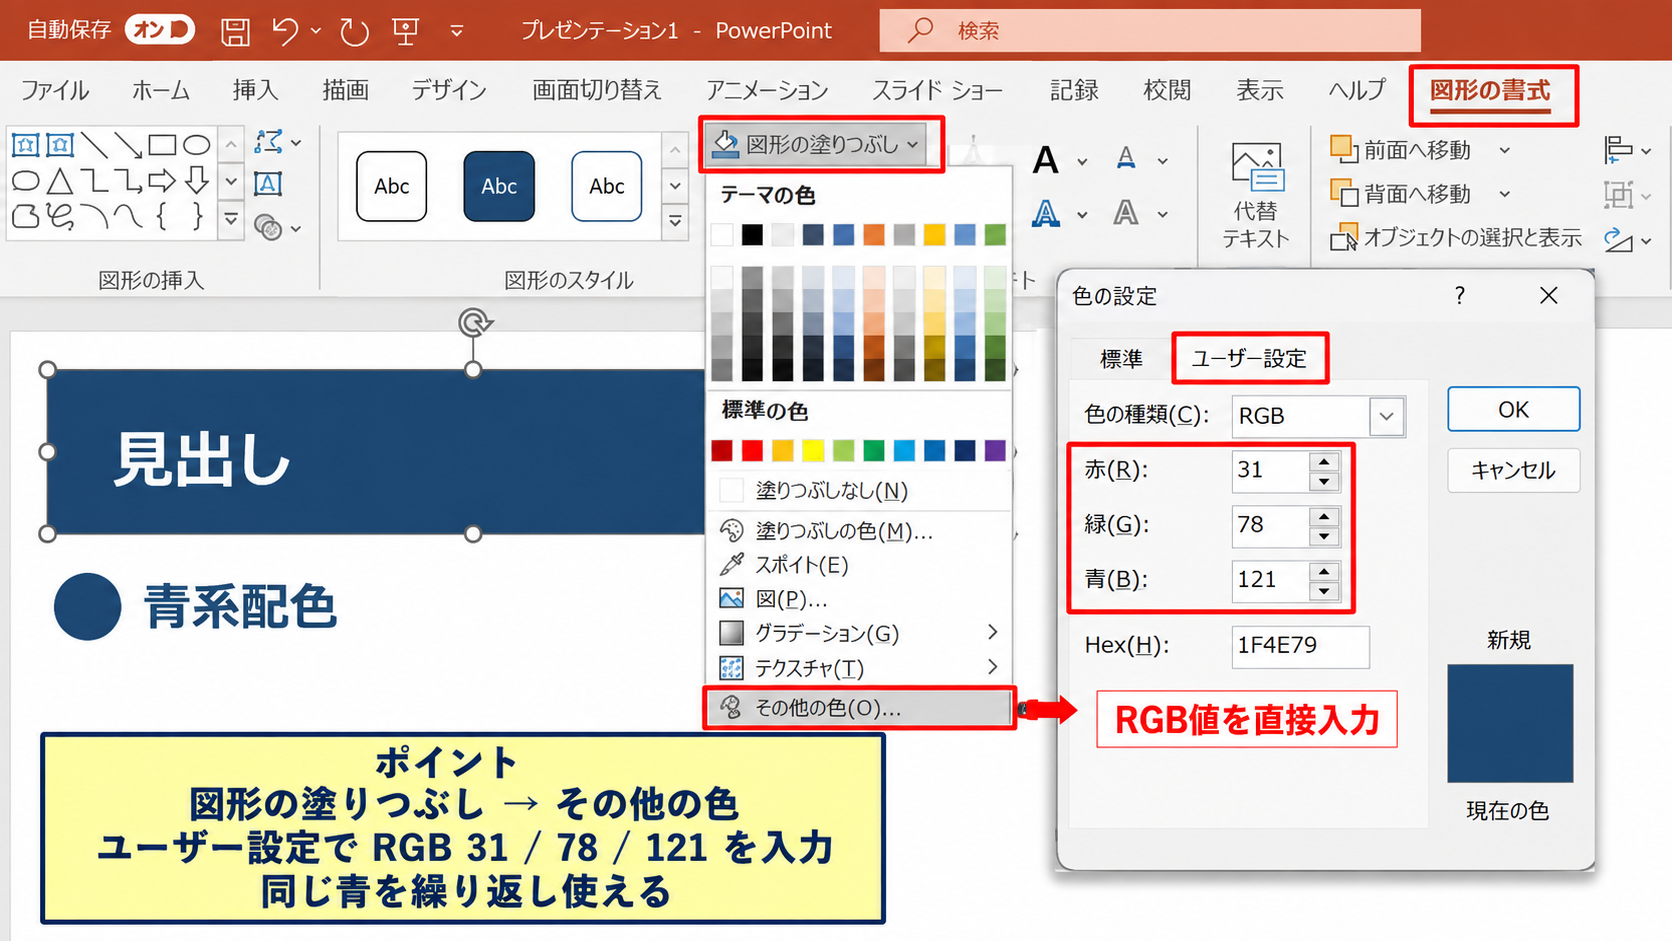Screen dimensions: 1672x941
Task: Pick the orange theme color swatch
Action: [874, 235]
